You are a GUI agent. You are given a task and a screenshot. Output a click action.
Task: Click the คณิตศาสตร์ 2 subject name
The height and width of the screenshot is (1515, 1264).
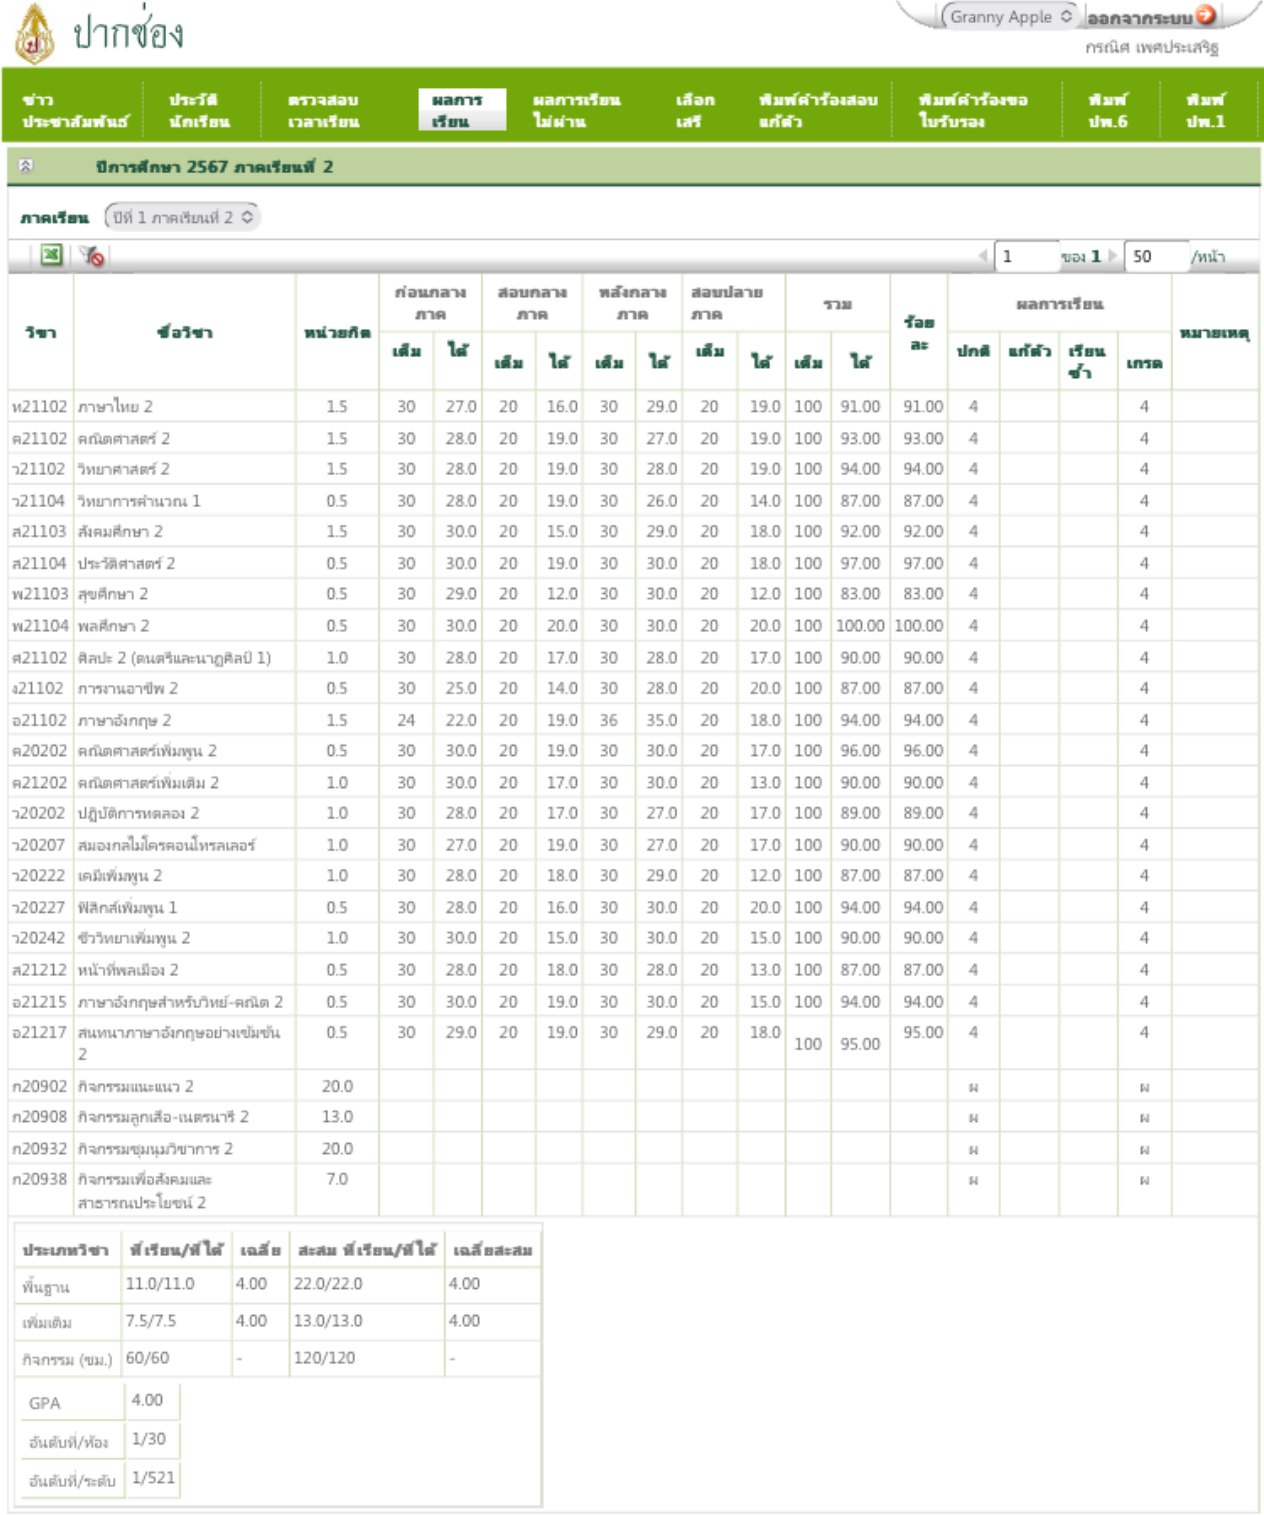point(124,438)
